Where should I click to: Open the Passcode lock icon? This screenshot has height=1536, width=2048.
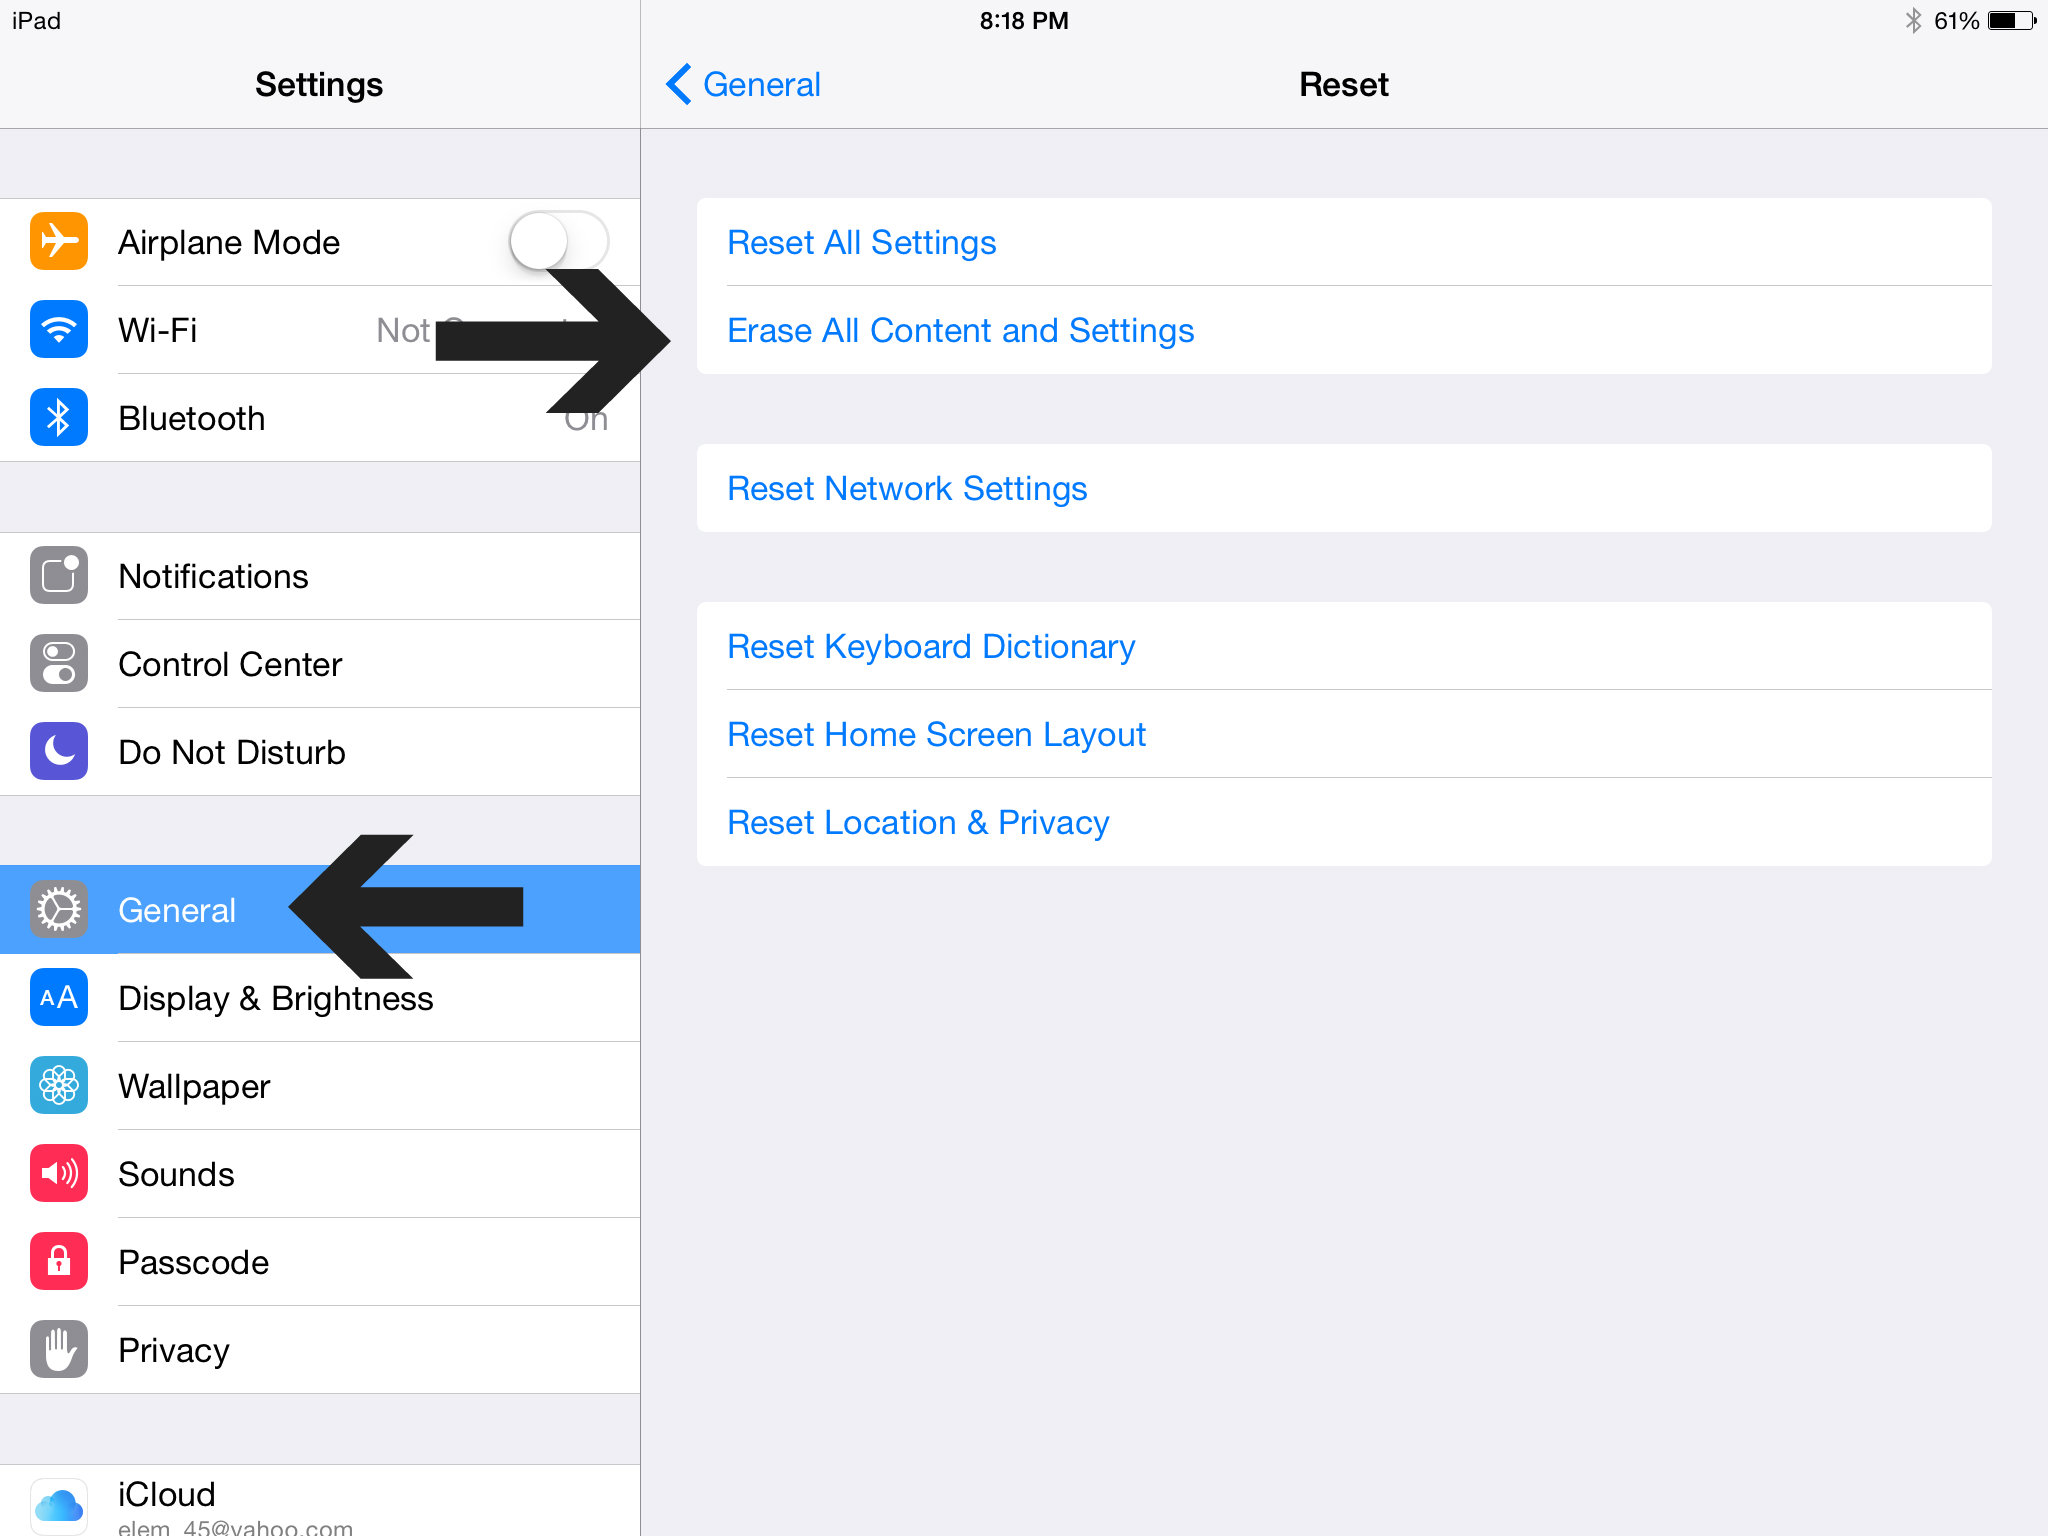[x=59, y=1261]
